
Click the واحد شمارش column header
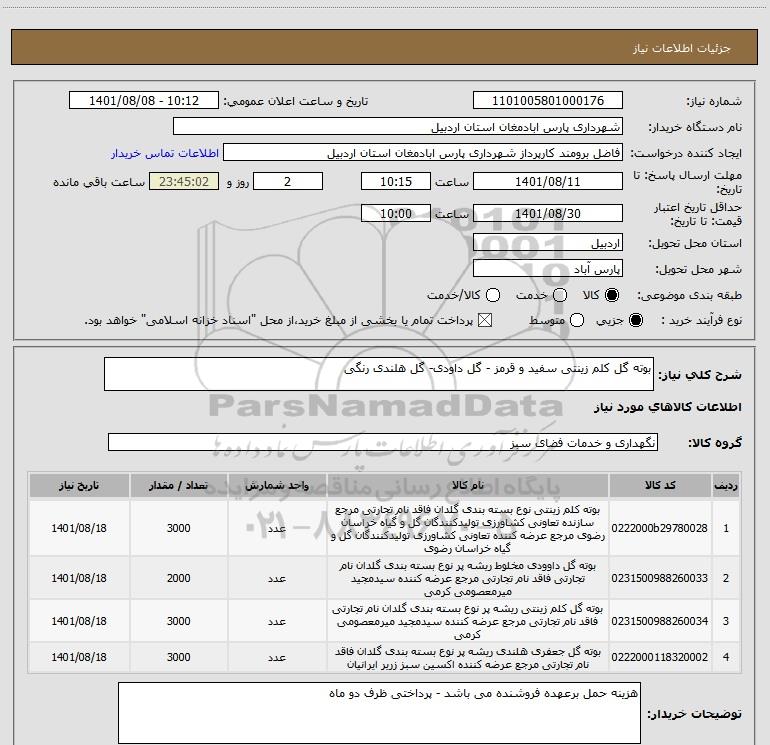click(277, 486)
